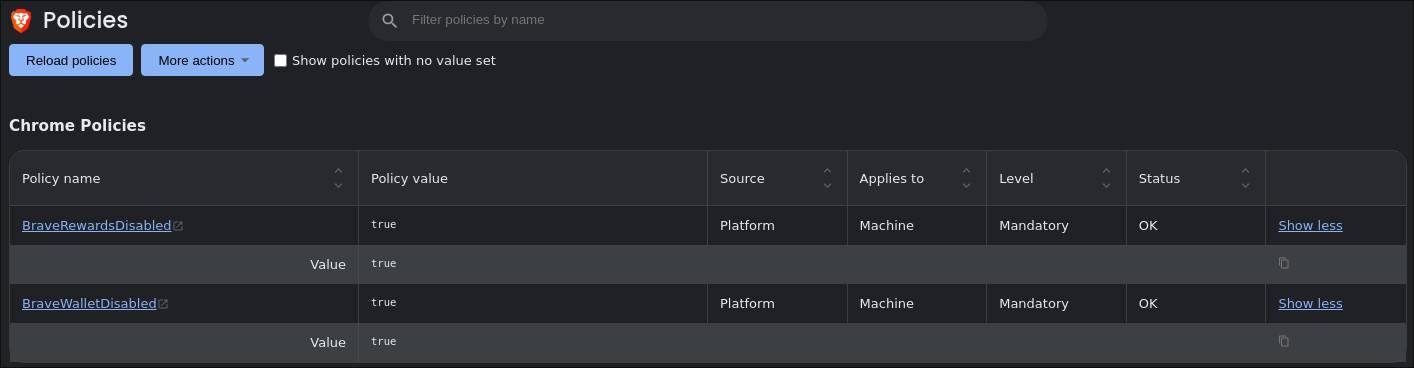This screenshot has width=1414, height=368.
Task: Click expanded true value under BraveWalletDisabled
Action: 384,342
